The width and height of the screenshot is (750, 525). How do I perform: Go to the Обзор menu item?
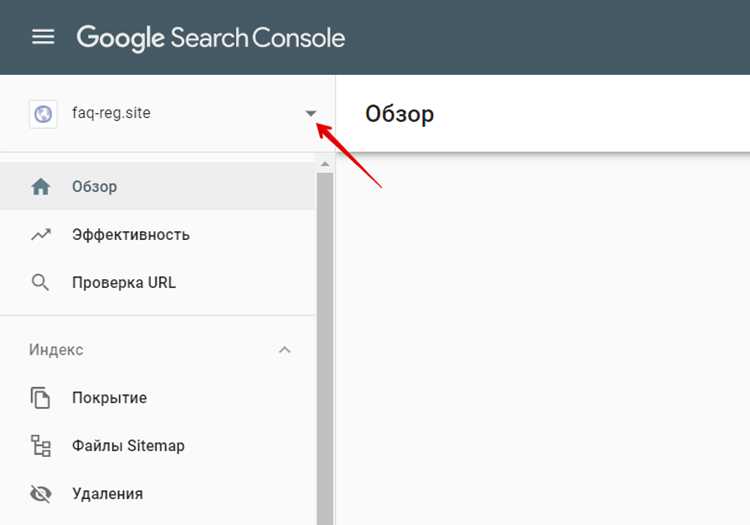point(158,186)
